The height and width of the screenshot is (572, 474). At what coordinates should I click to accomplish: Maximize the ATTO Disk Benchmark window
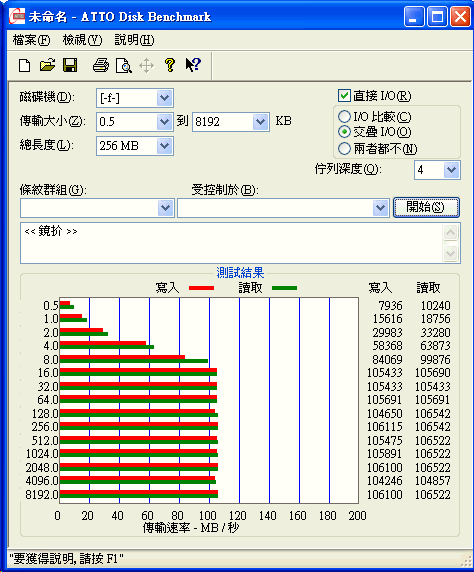point(437,17)
